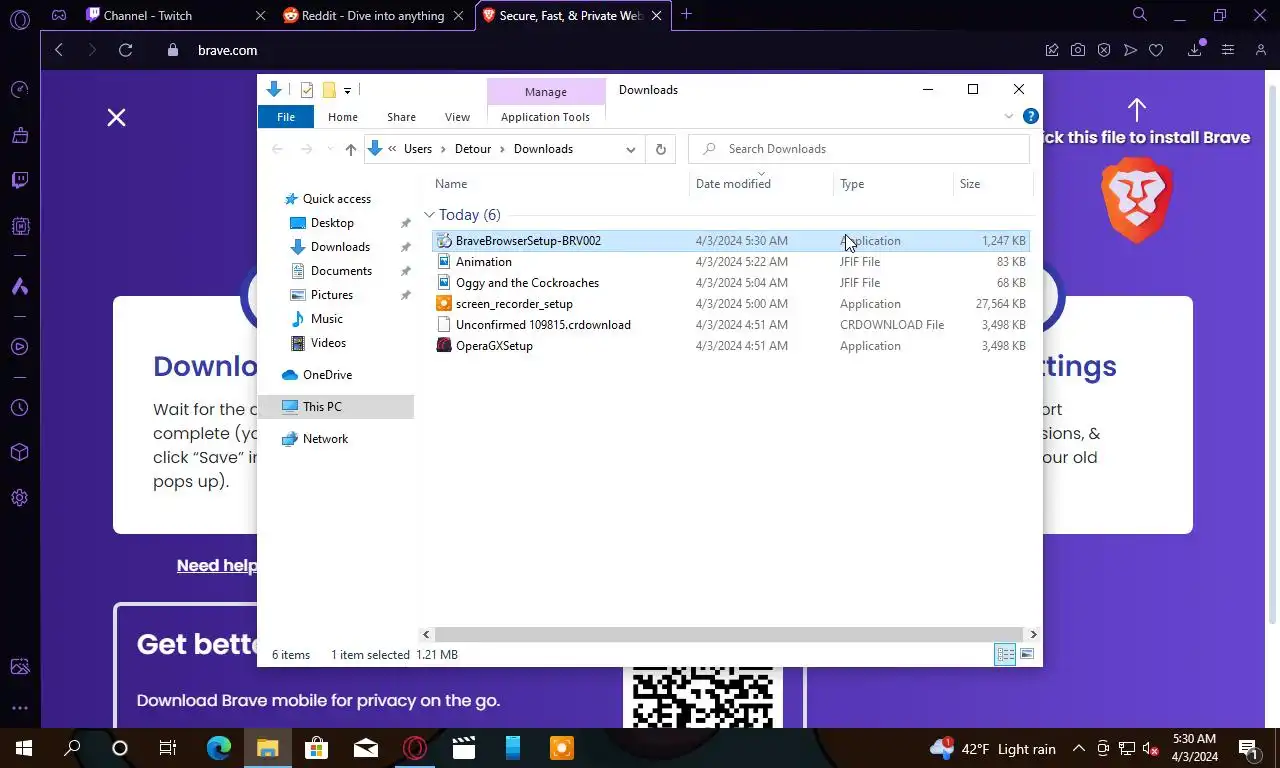Switch to large icons view in Explorer status bar
Image resolution: width=1280 pixels, height=768 pixels.
(1027, 655)
